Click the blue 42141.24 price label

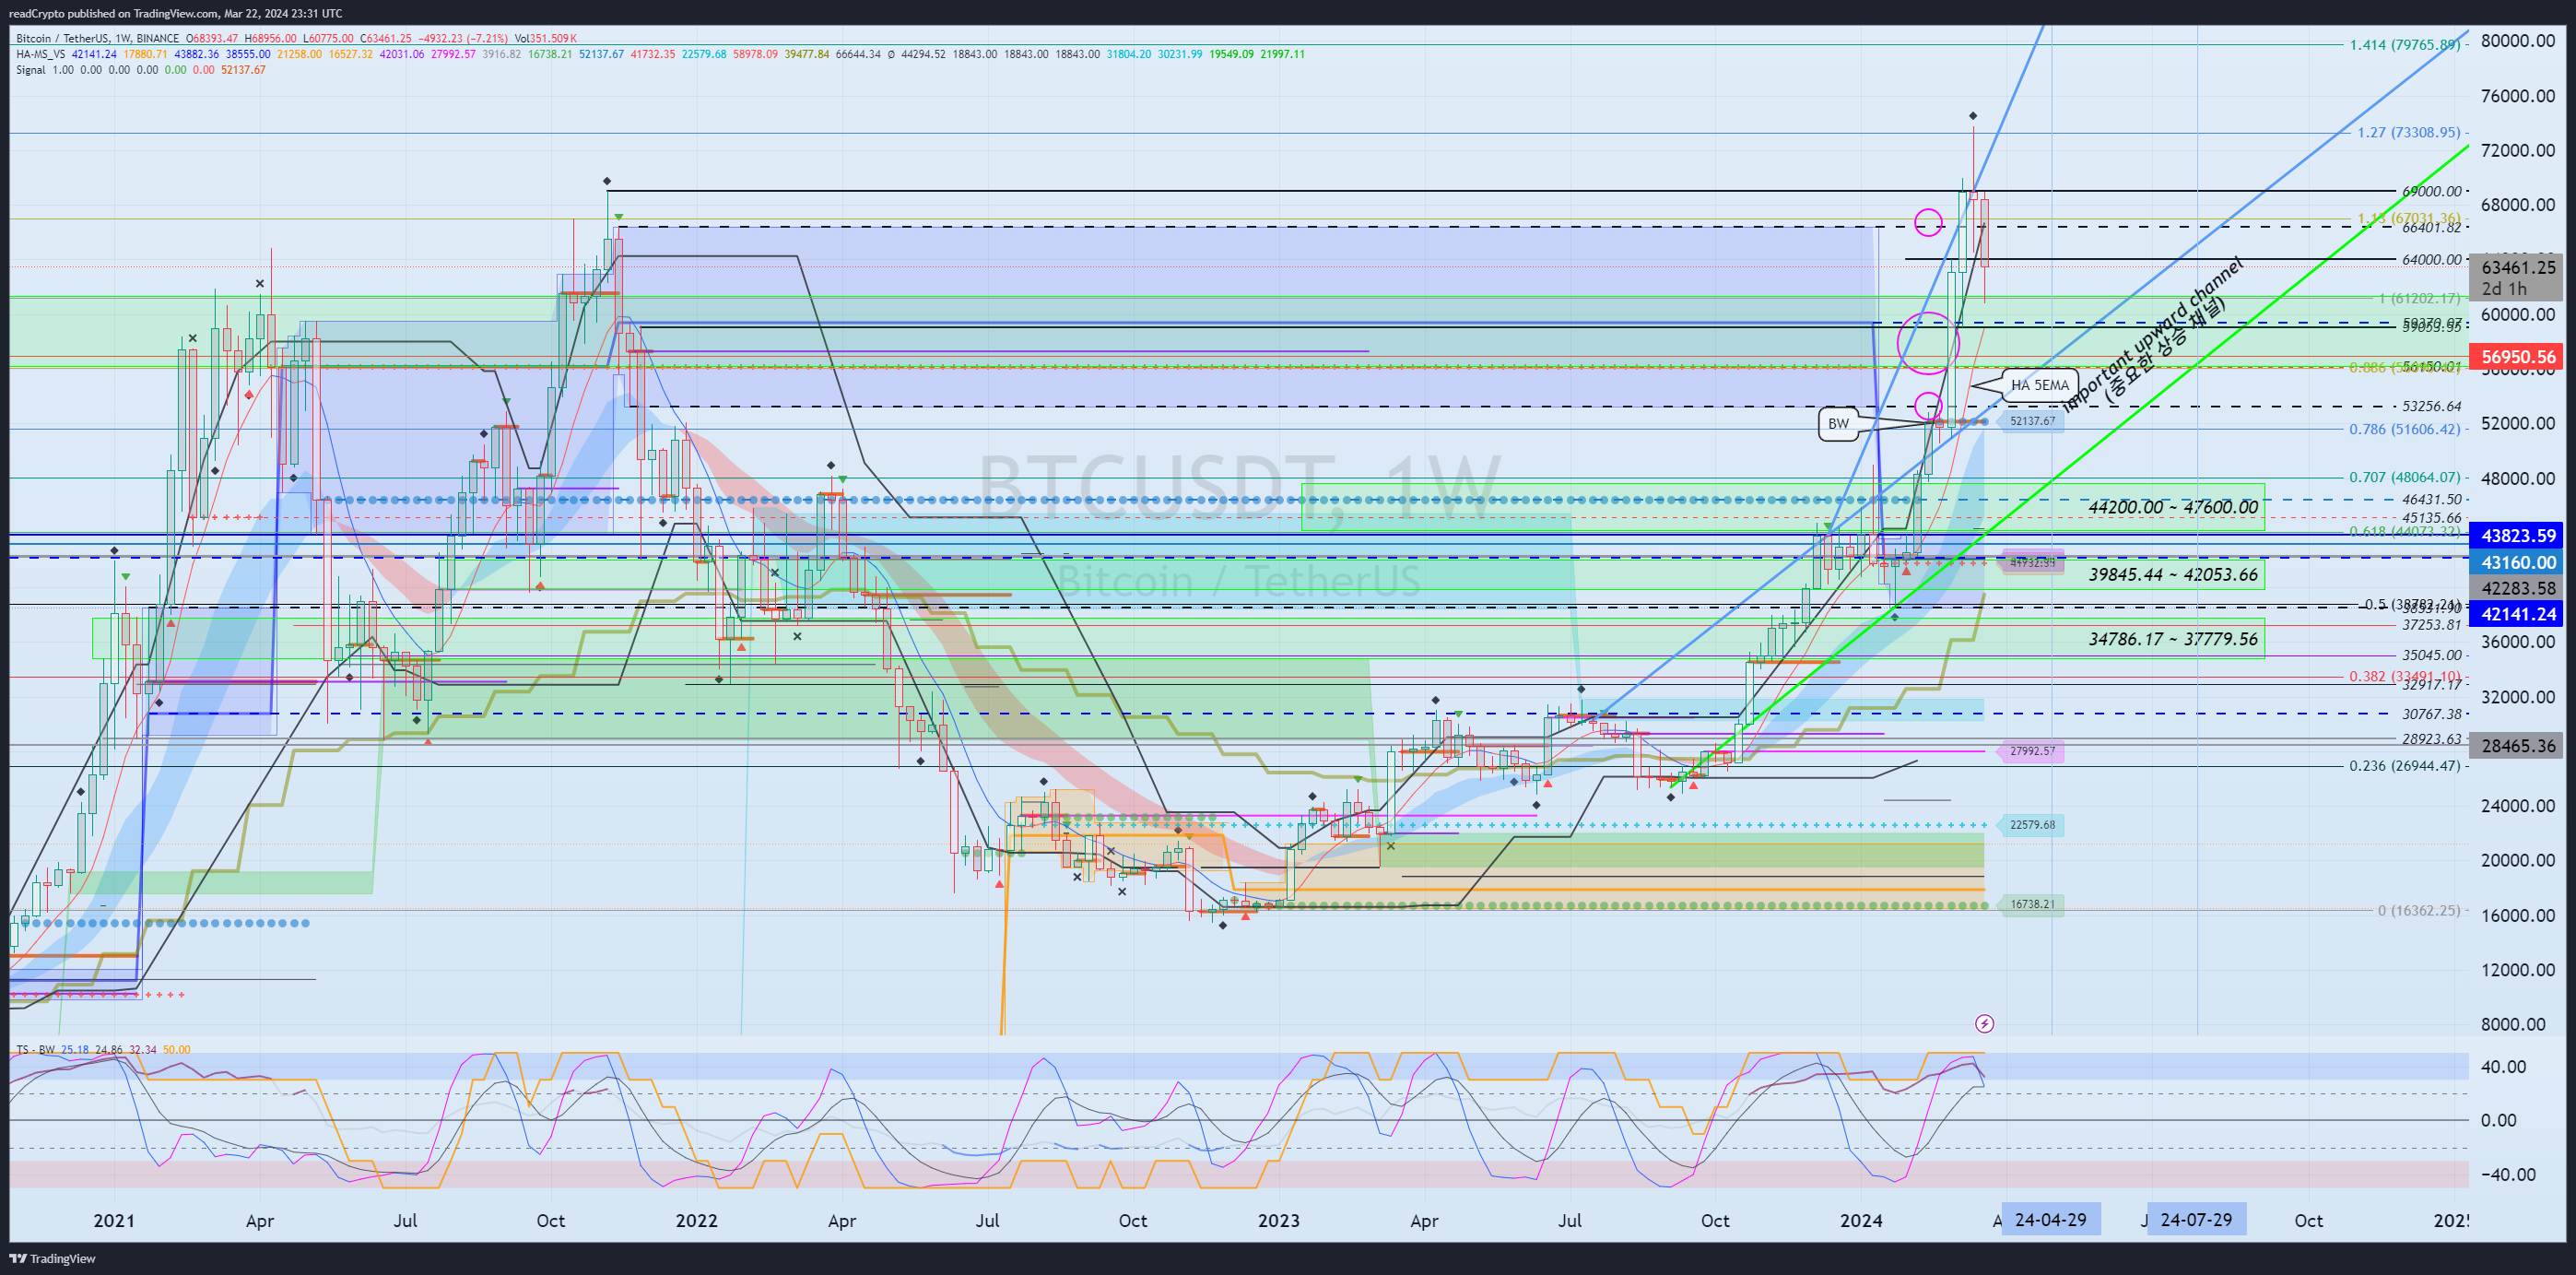click(2518, 614)
